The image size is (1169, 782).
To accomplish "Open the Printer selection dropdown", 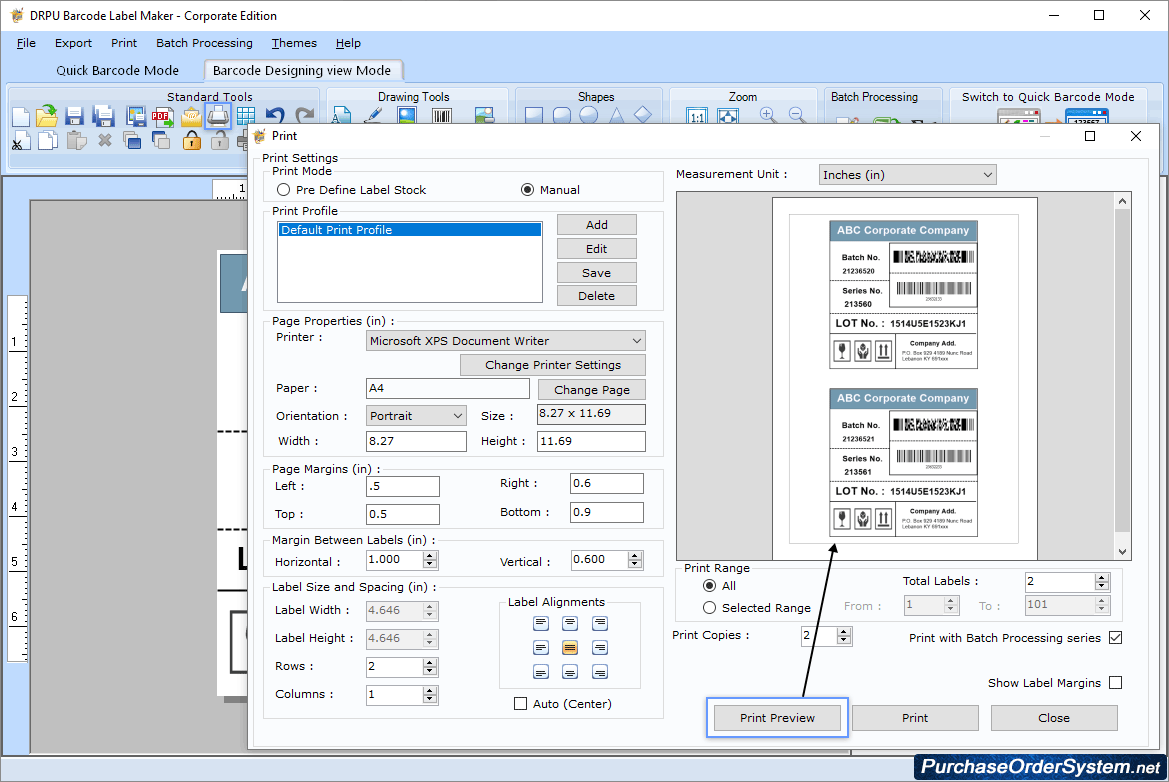I will pyautogui.click(x=636, y=340).
